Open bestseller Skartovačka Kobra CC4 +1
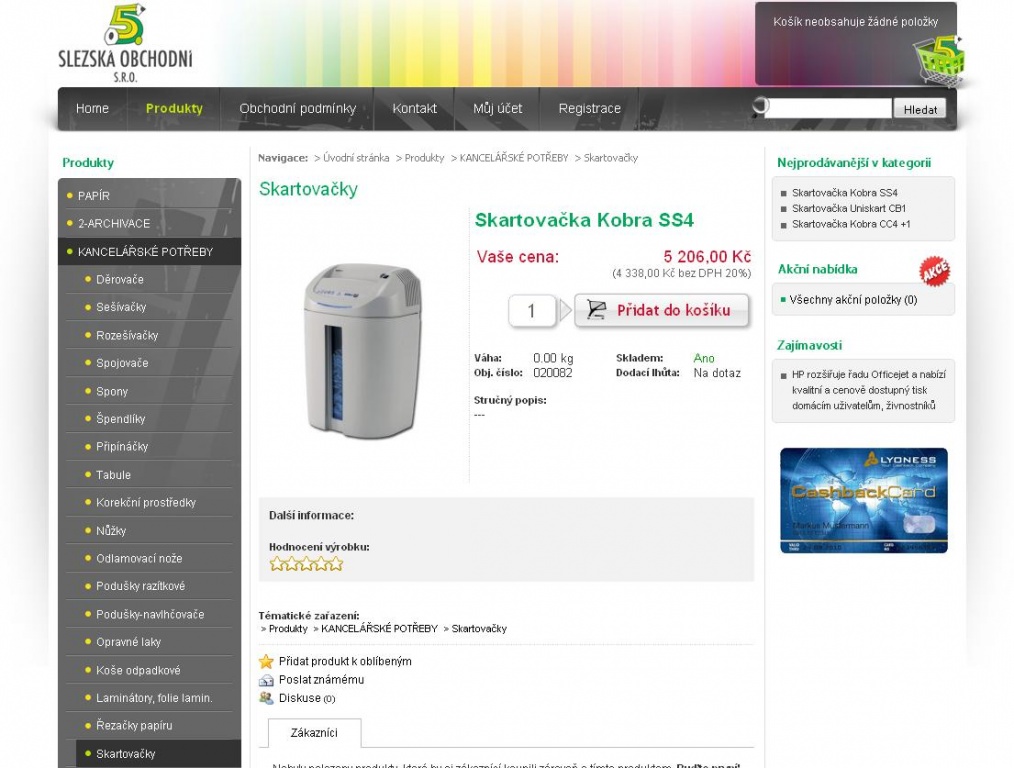Image resolution: width=1014 pixels, height=768 pixels. 851,224
